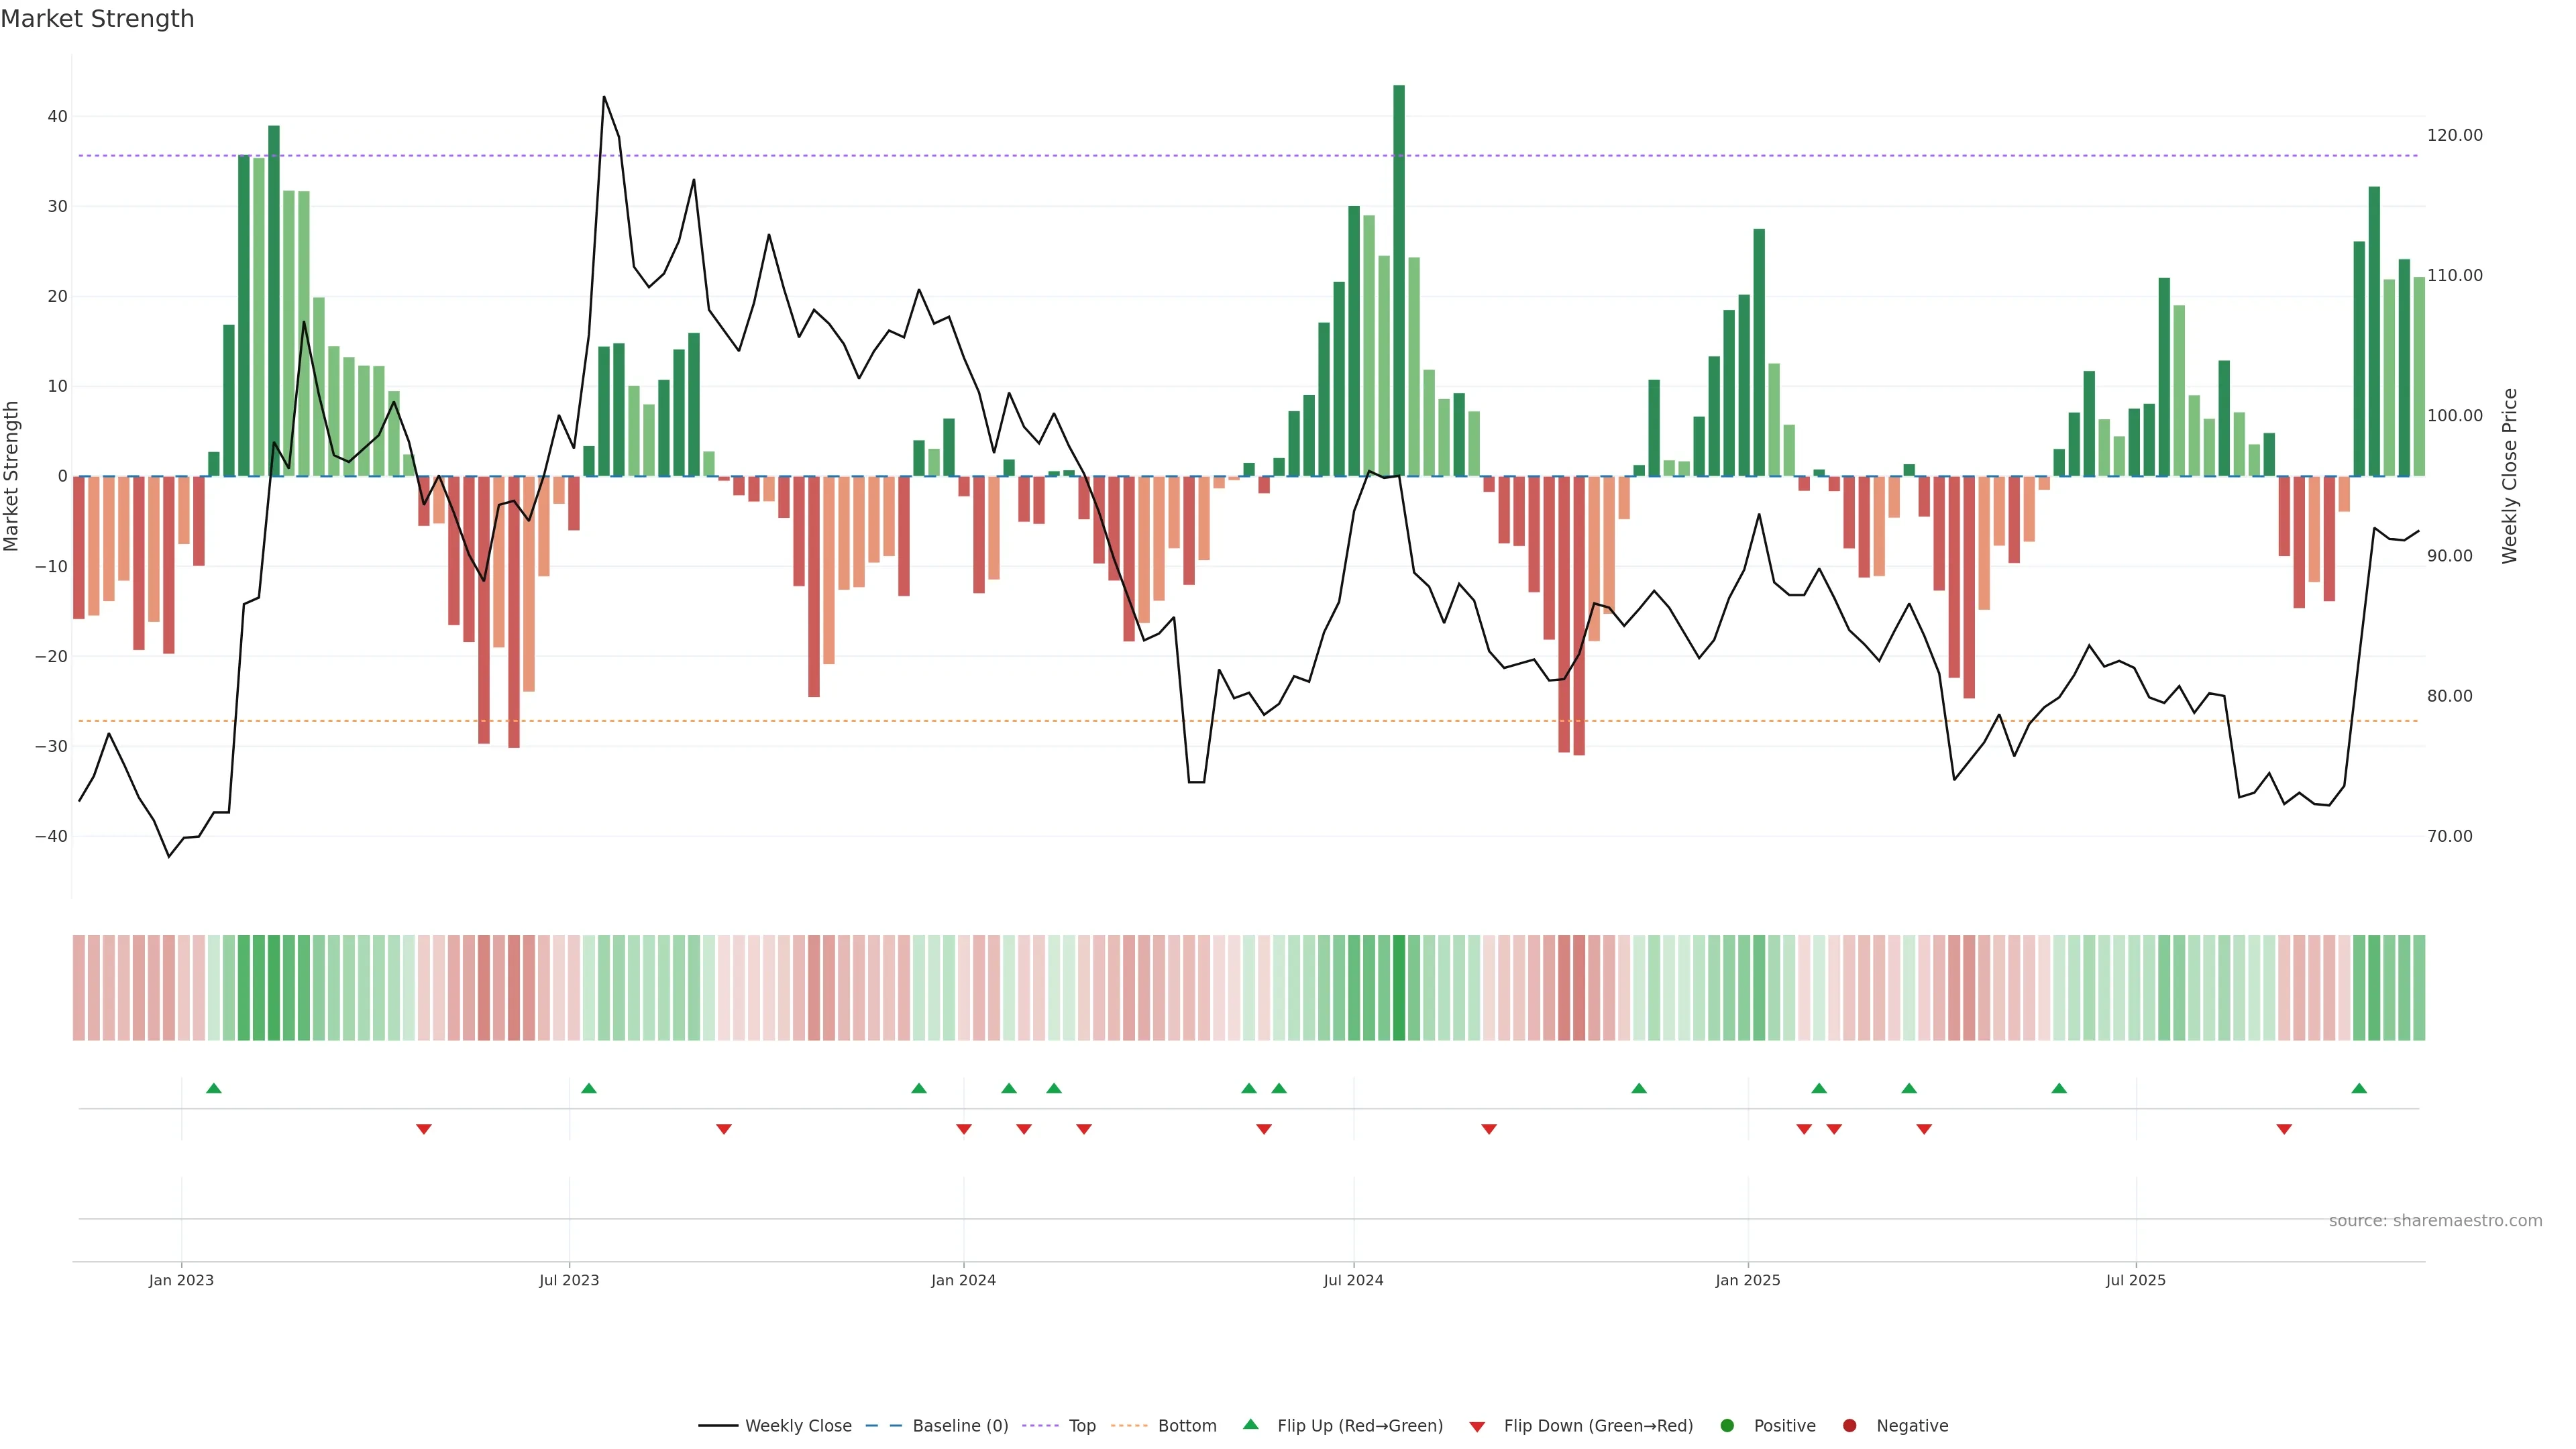Click the first green flip-up marker near Jan 2023
Image resolution: width=2576 pixels, height=1449 pixels.
click(x=213, y=1088)
